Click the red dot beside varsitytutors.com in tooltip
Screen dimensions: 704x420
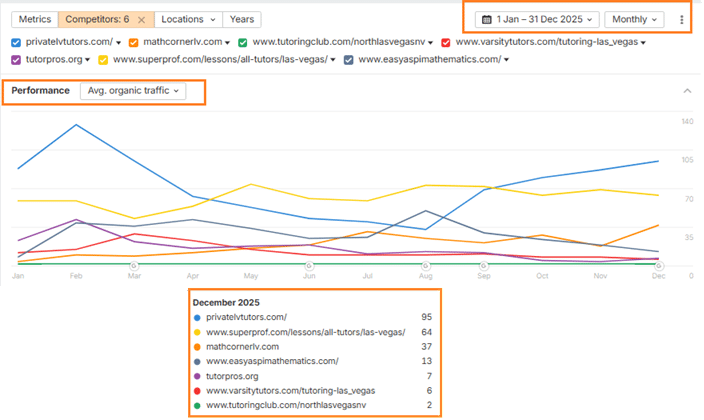point(197,391)
